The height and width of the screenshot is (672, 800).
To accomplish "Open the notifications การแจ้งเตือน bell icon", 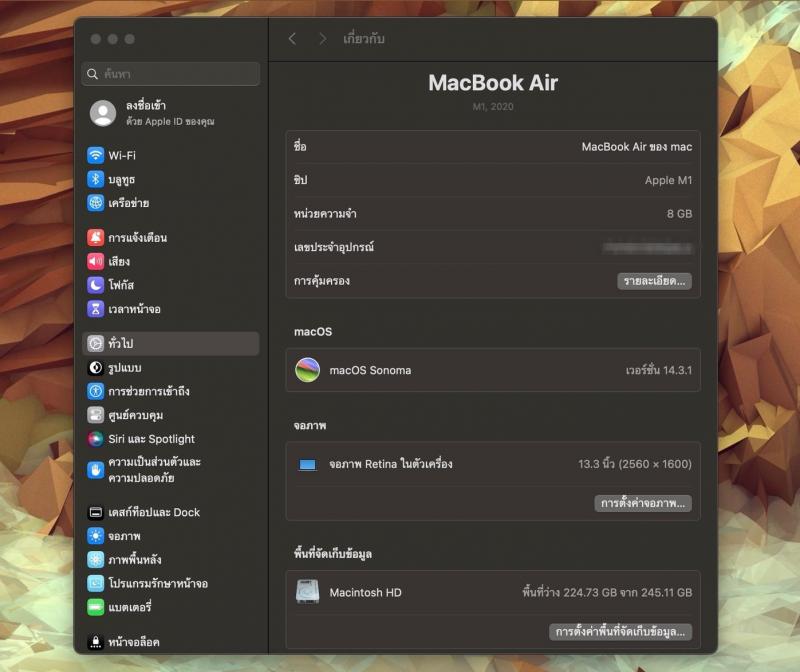I will tap(95, 237).
